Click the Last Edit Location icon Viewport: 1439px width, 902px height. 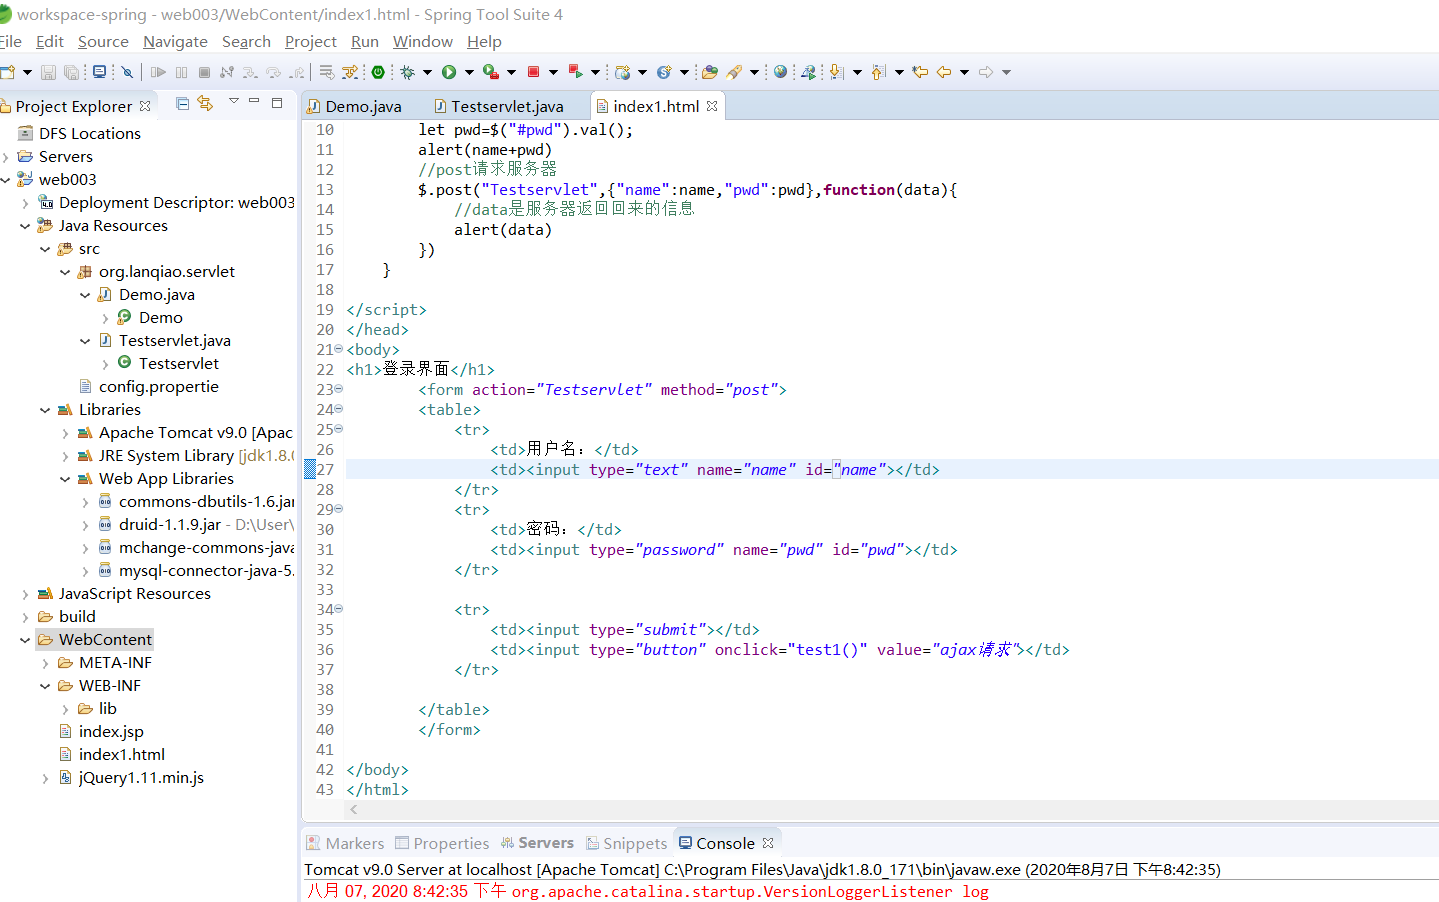click(920, 72)
